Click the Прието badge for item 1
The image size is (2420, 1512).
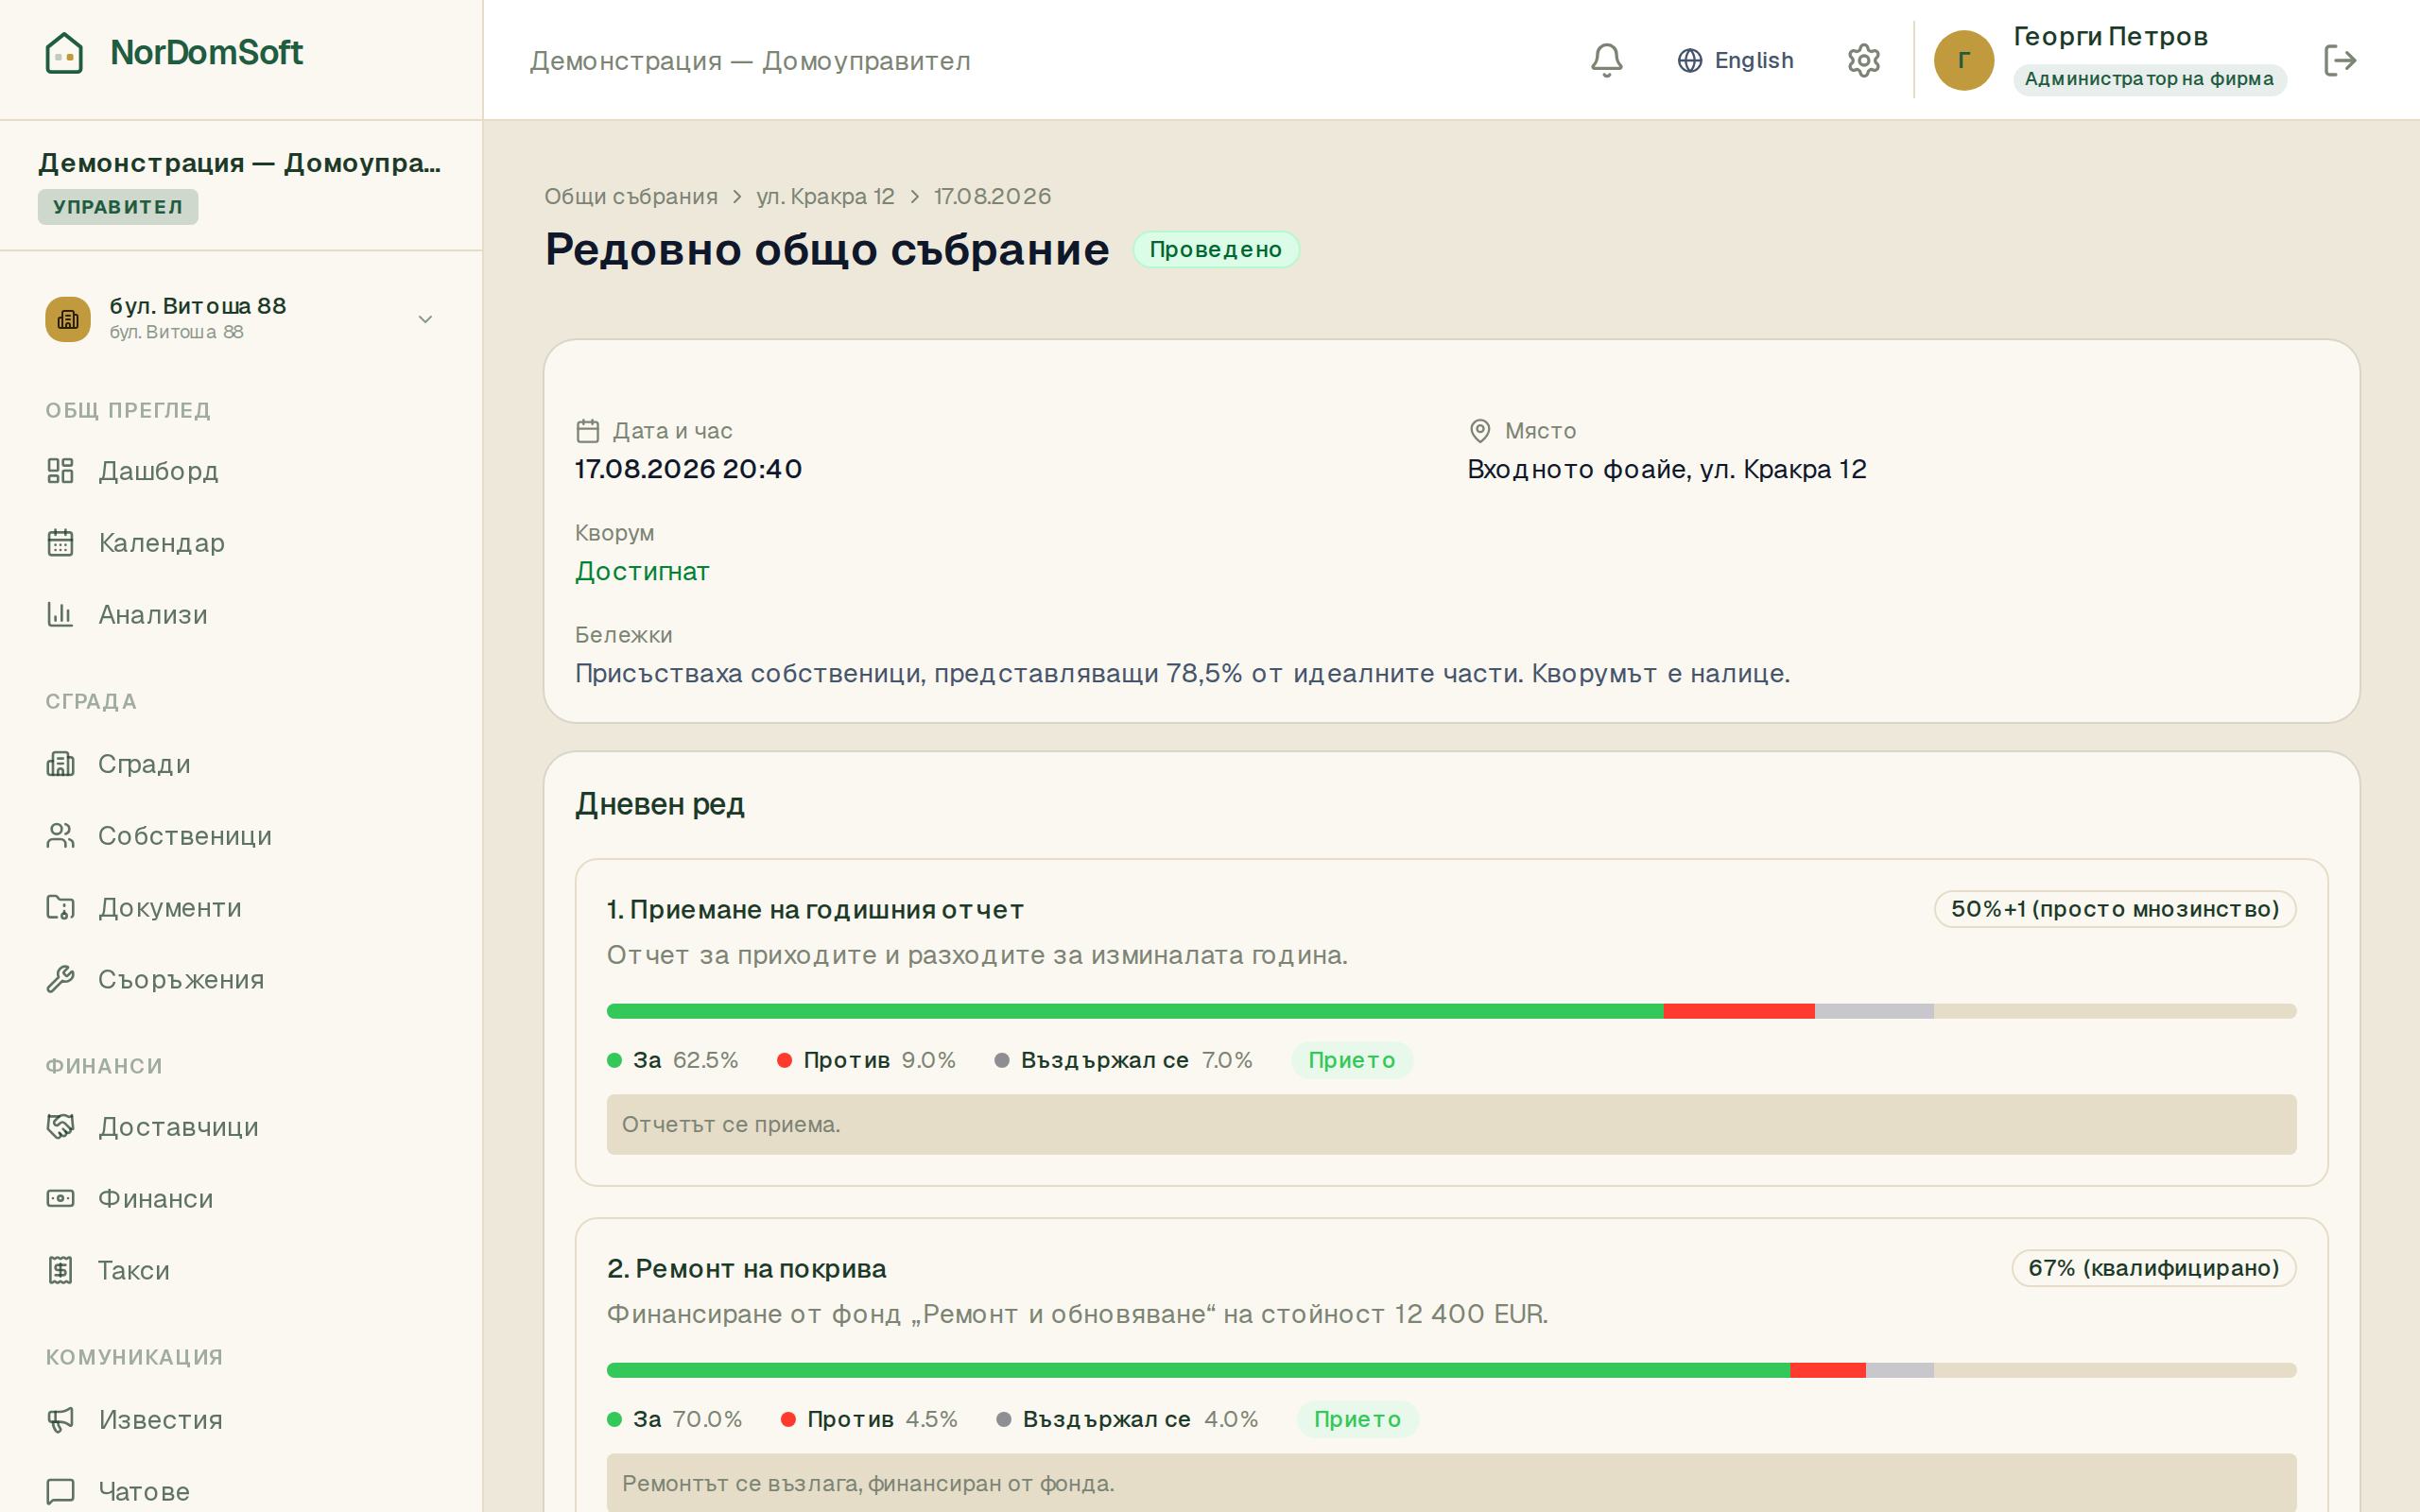1351,1060
